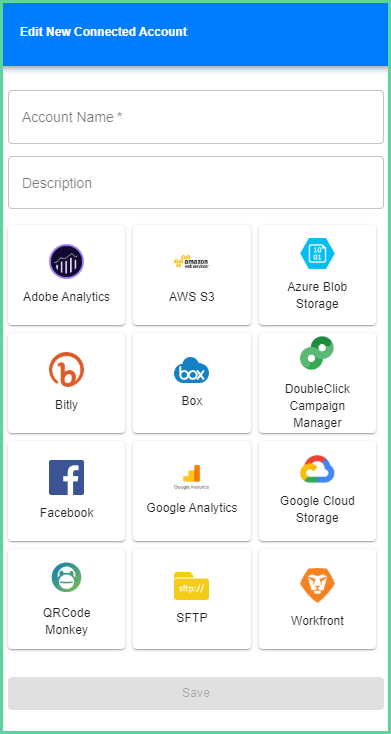
Task: Choose the DoubleClick Campaign Manager icon
Action: pyautogui.click(x=317, y=353)
